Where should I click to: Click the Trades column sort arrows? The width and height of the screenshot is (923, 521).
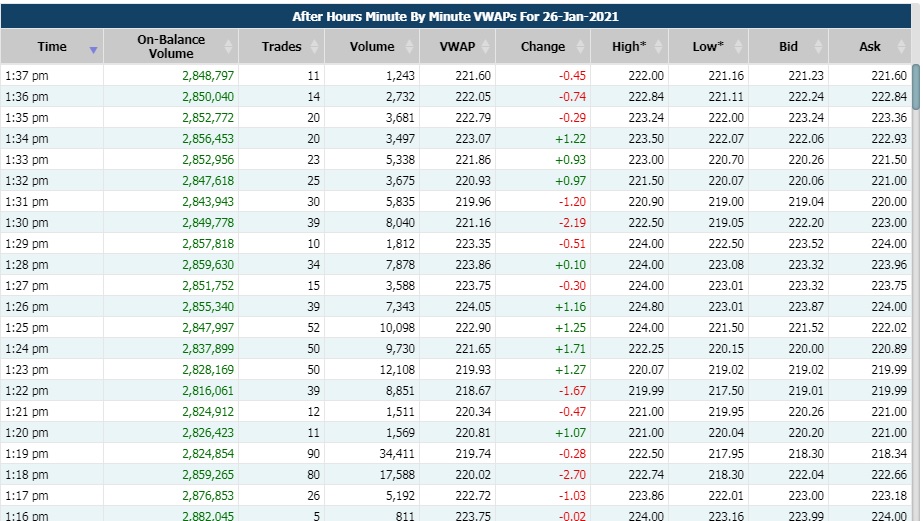(316, 47)
